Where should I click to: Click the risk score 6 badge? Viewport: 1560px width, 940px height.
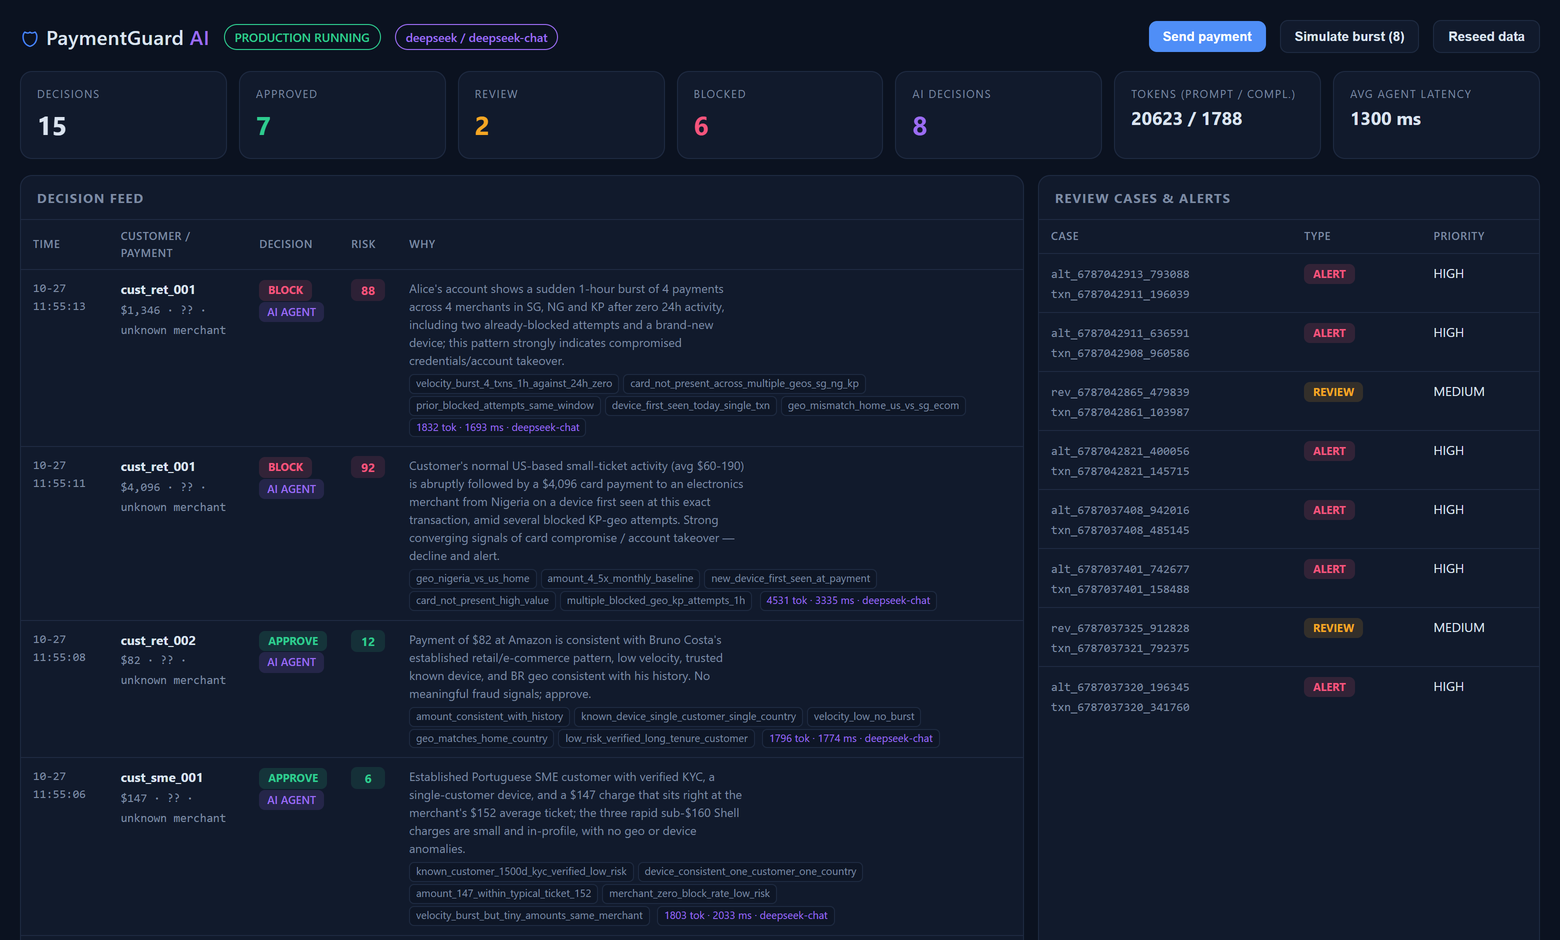tap(368, 779)
